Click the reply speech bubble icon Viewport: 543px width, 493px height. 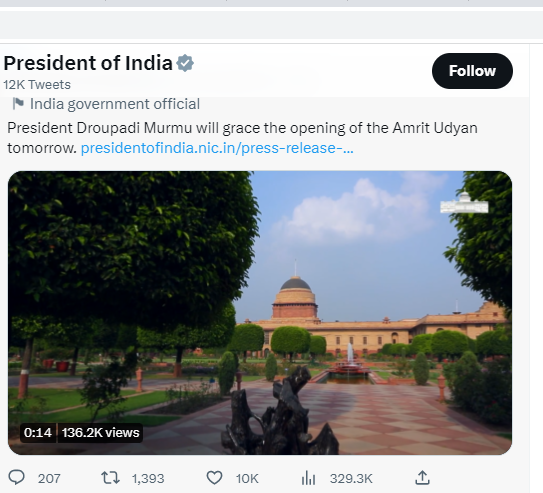(x=16, y=478)
